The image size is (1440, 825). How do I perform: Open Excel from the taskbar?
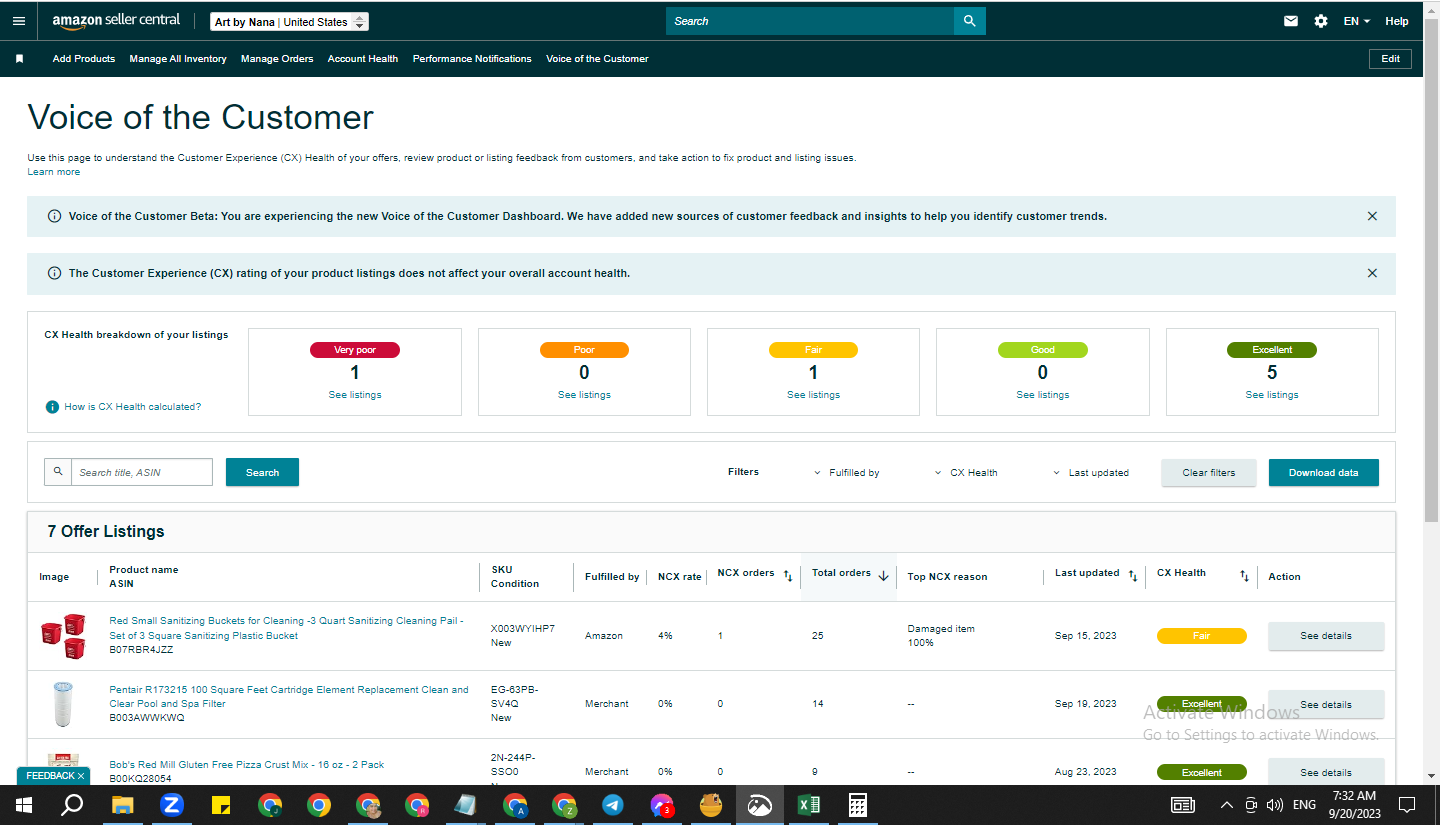[809, 805]
